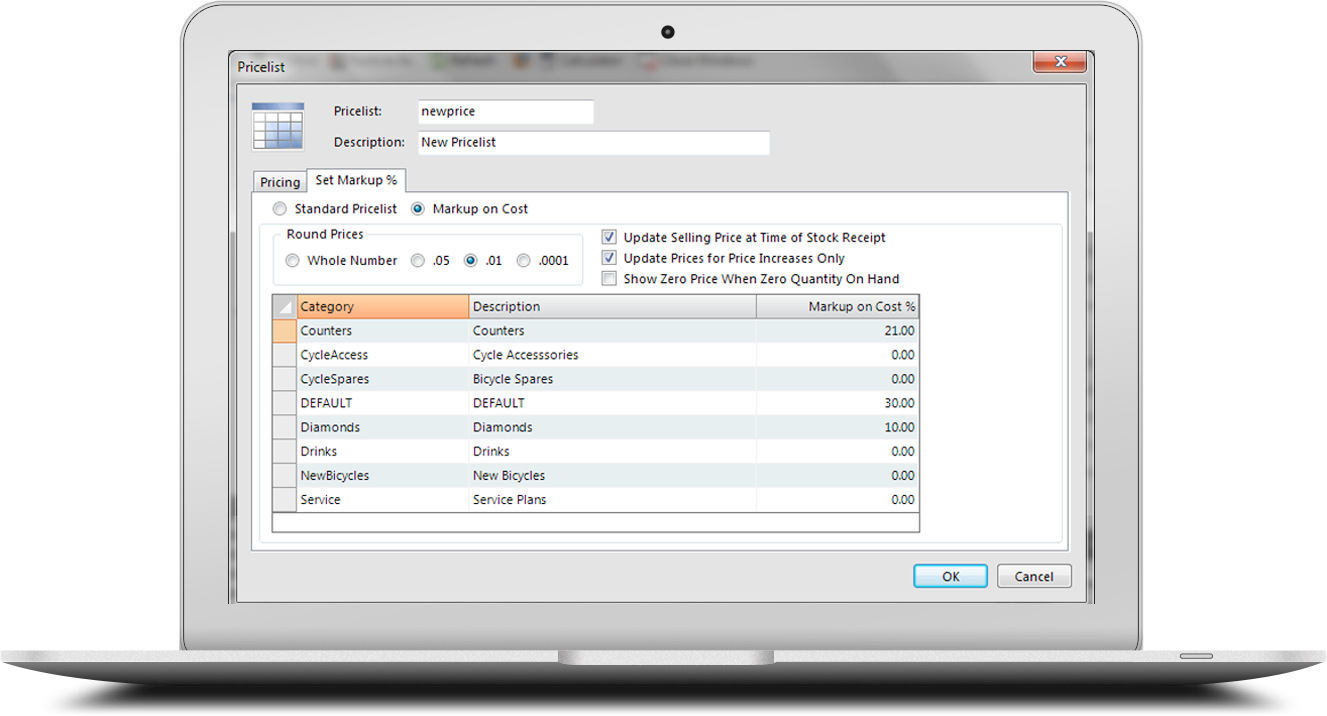Set price rounding to .05
Screen dimensions: 1327x716
(418, 261)
